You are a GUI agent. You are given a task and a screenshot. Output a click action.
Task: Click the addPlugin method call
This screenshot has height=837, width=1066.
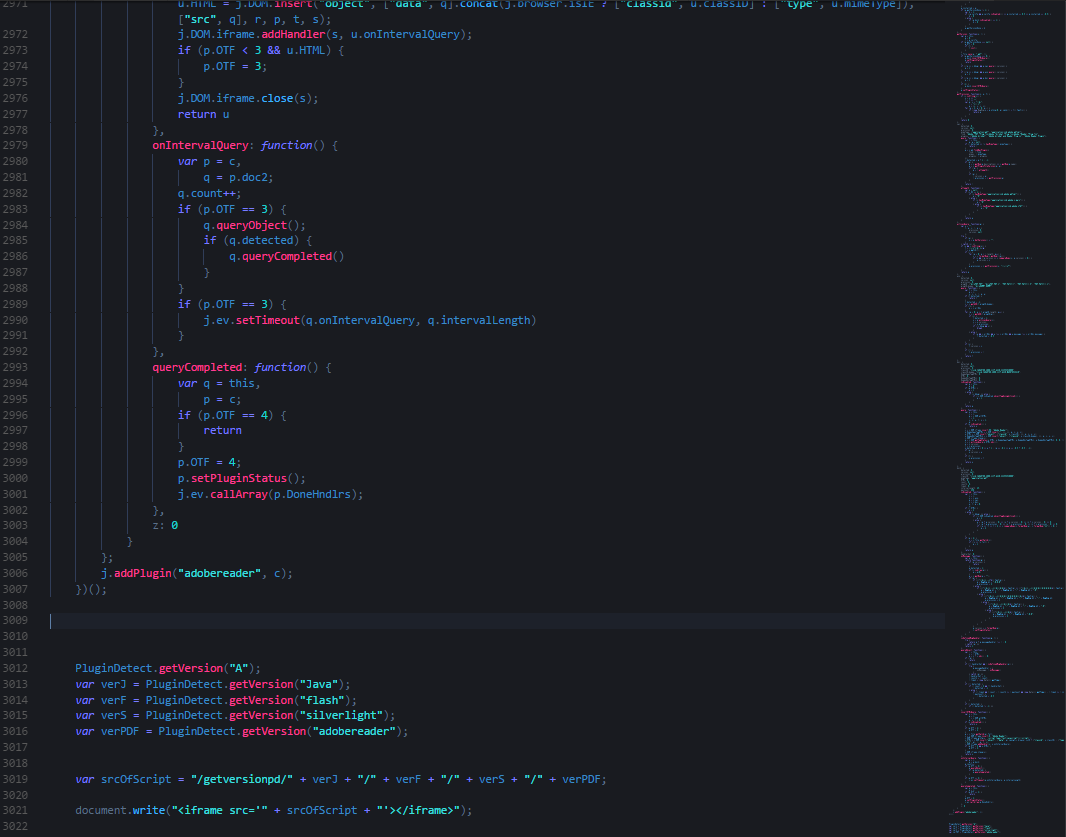coord(141,573)
